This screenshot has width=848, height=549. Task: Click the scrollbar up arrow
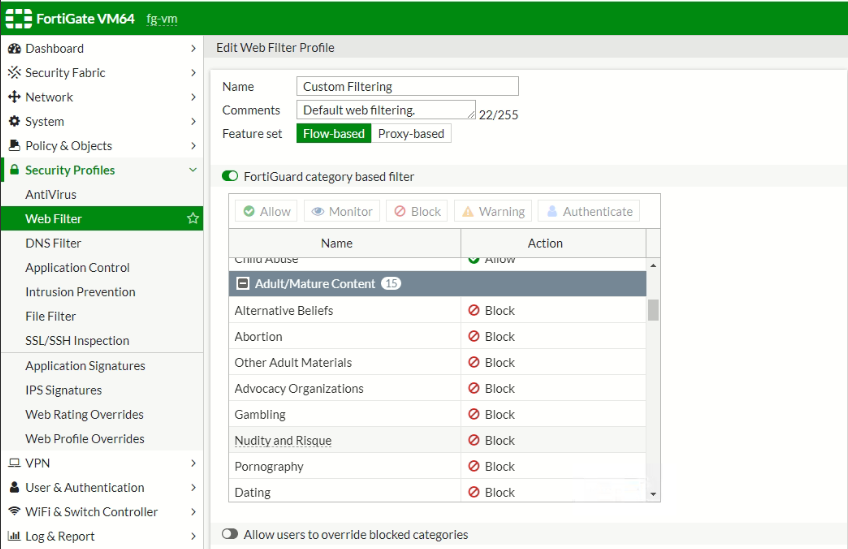pos(653,265)
